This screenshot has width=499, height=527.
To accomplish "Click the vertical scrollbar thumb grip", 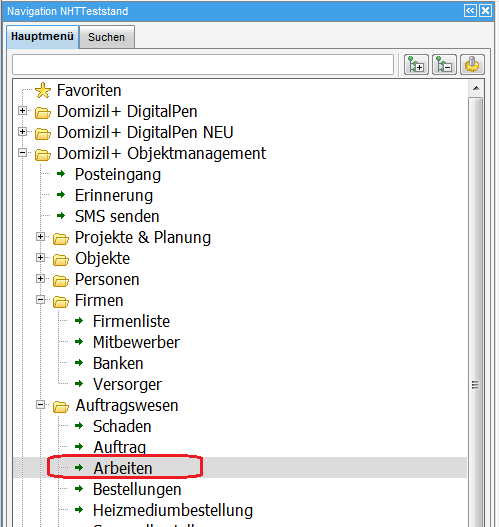I will [475, 384].
